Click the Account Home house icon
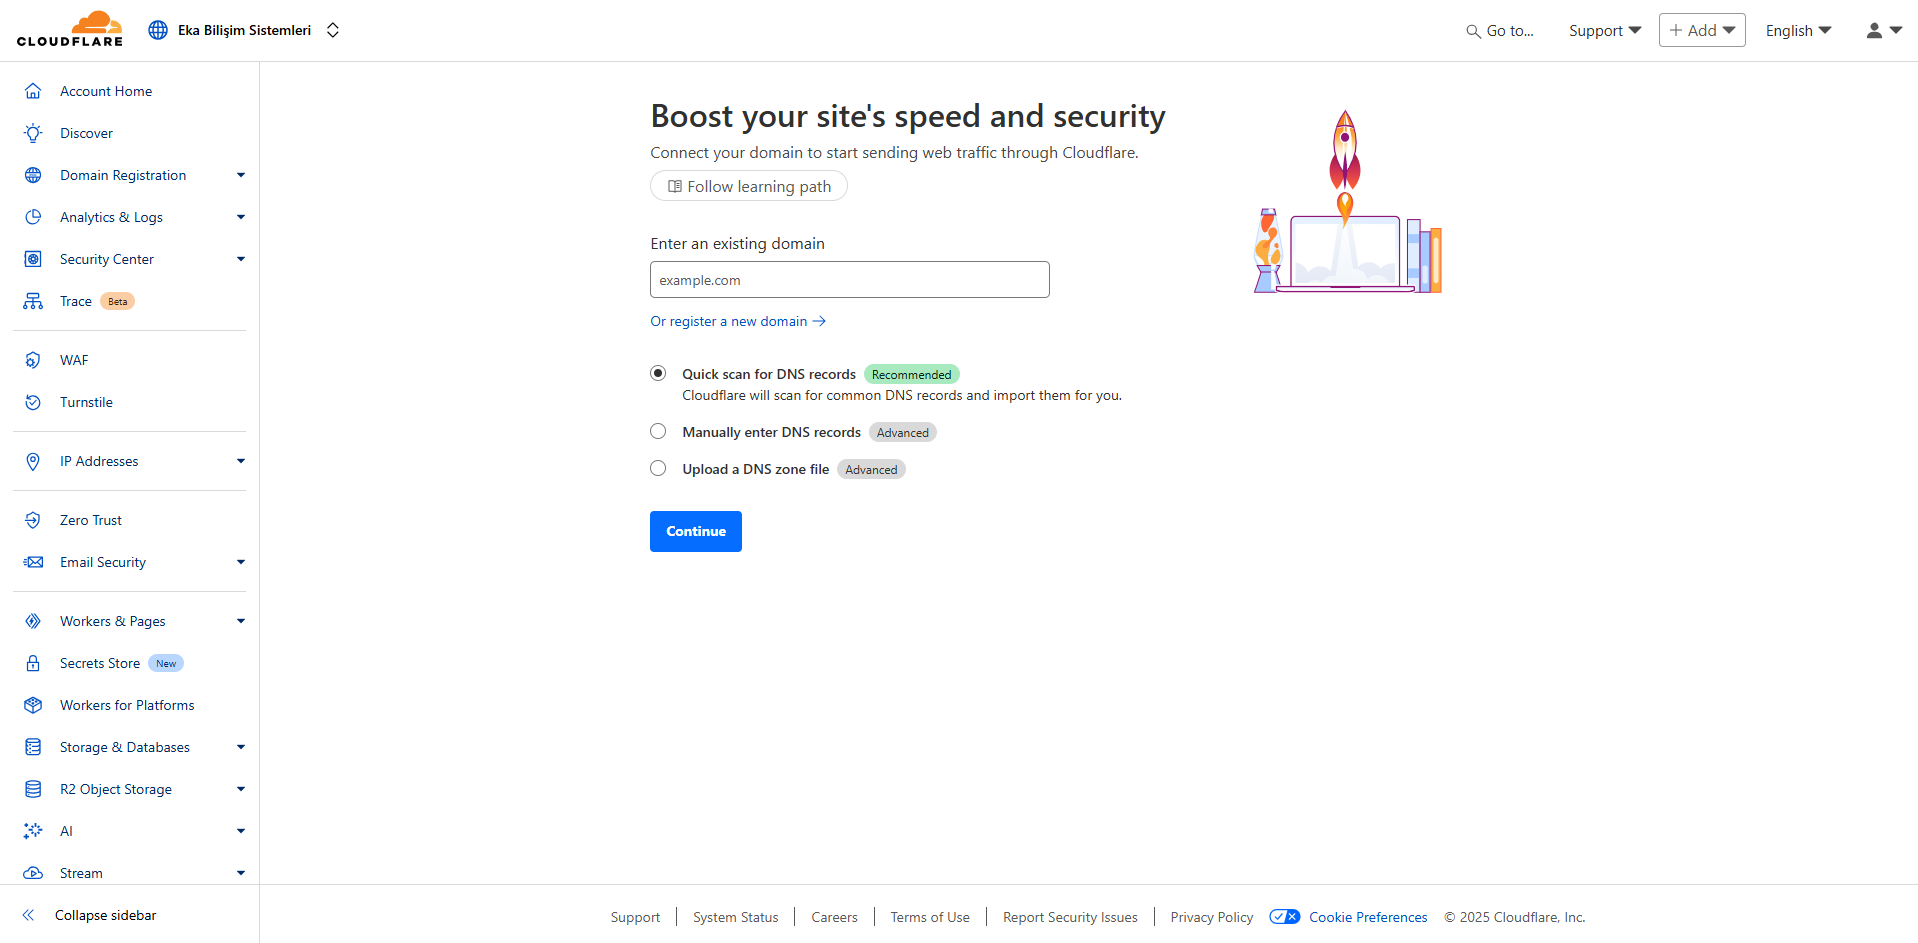This screenshot has width=1918, height=943. [x=33, y=91]
